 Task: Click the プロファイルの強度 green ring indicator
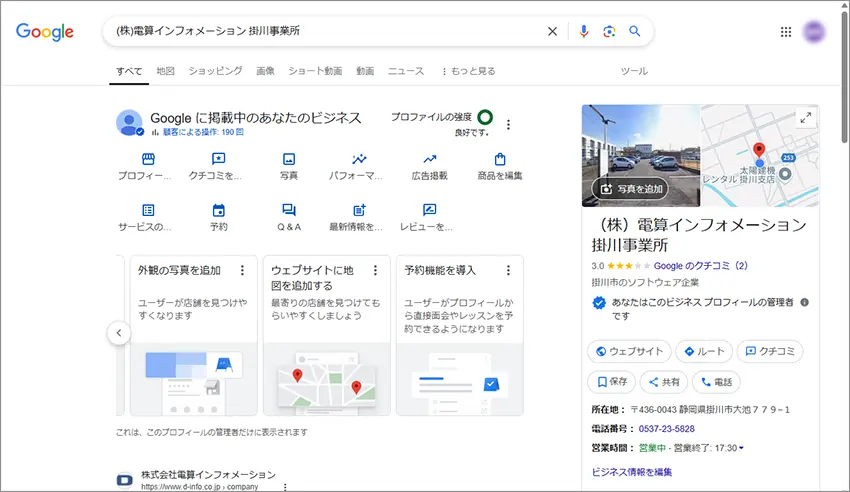tap(485, 117)
